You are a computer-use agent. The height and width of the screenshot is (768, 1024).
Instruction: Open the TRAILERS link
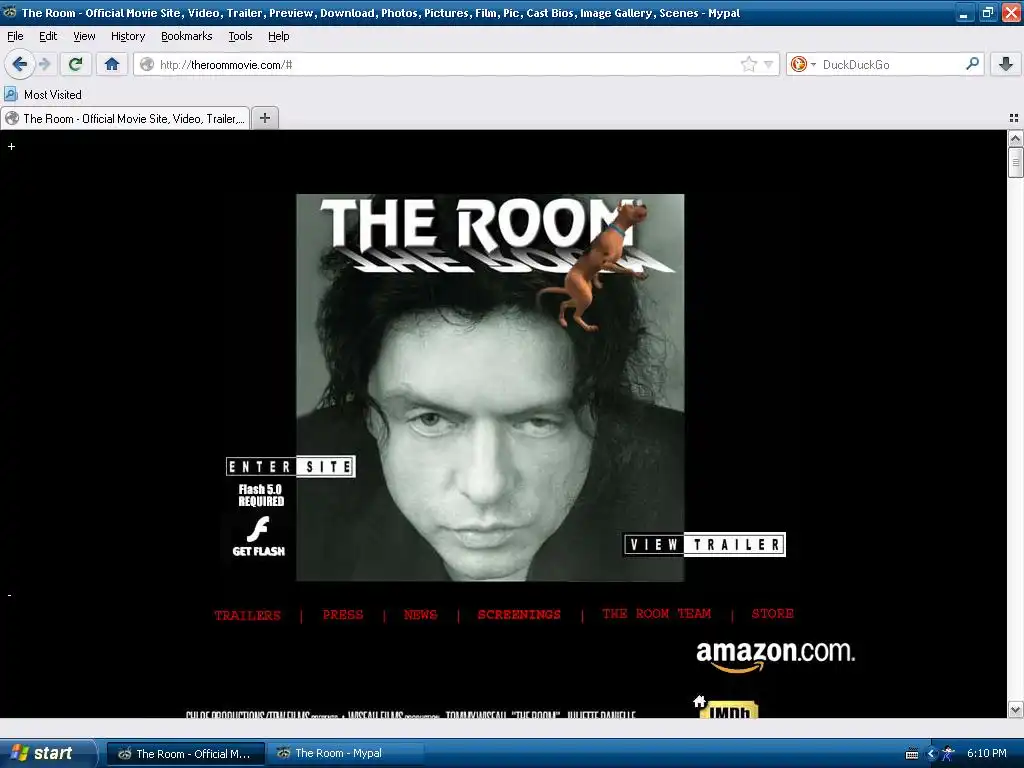click(x=248, y=615)
